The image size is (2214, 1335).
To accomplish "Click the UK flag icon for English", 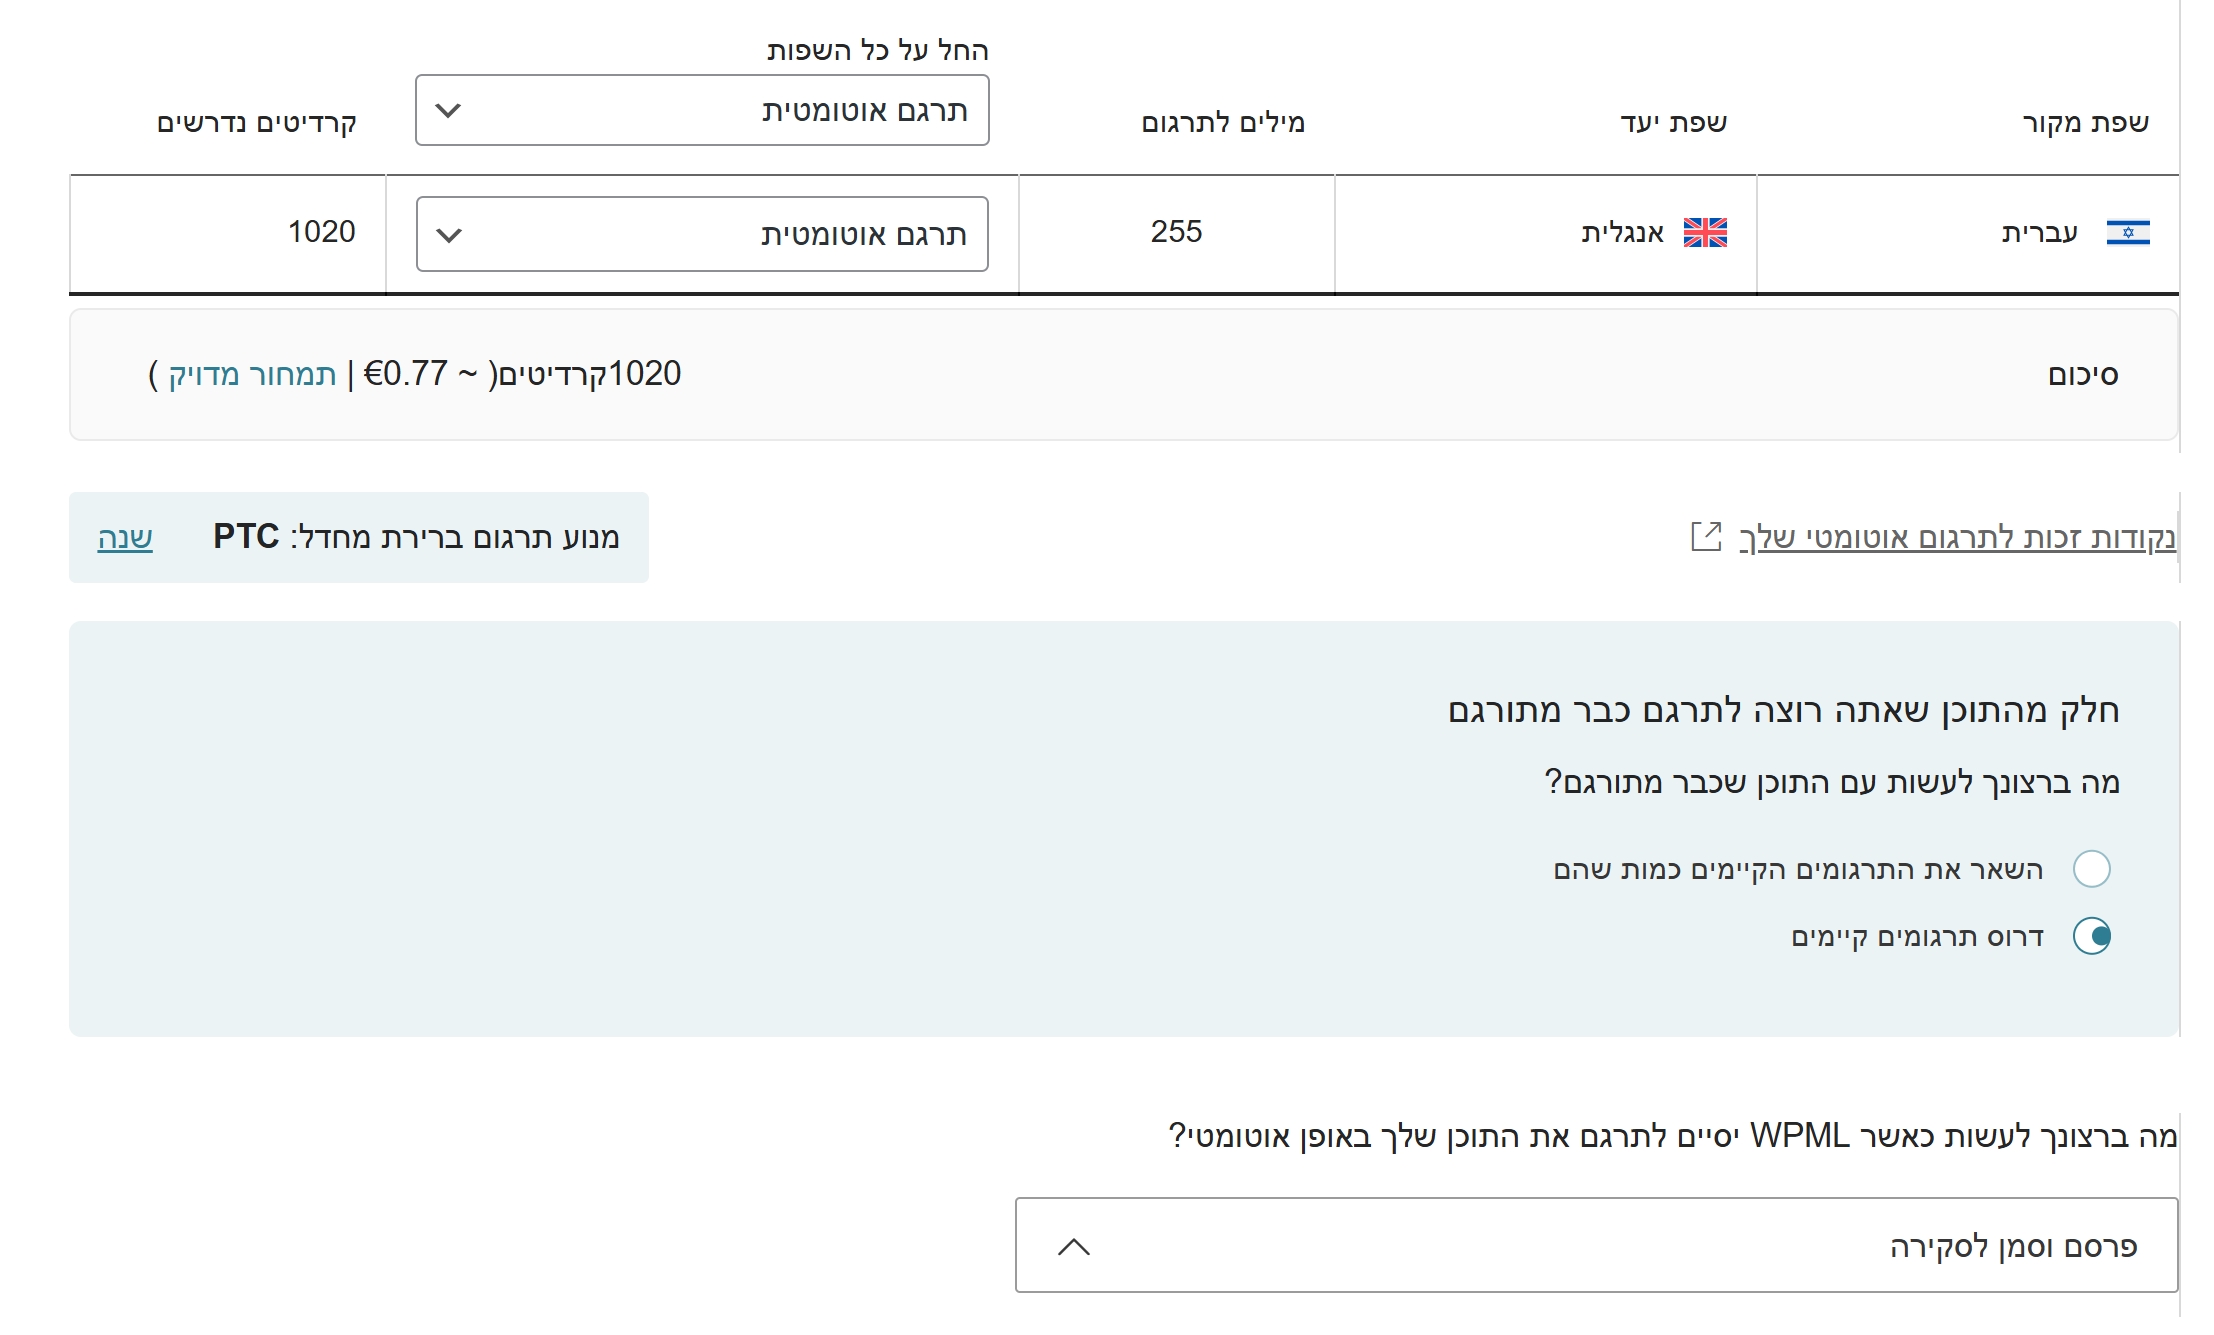I will 1705,233.
